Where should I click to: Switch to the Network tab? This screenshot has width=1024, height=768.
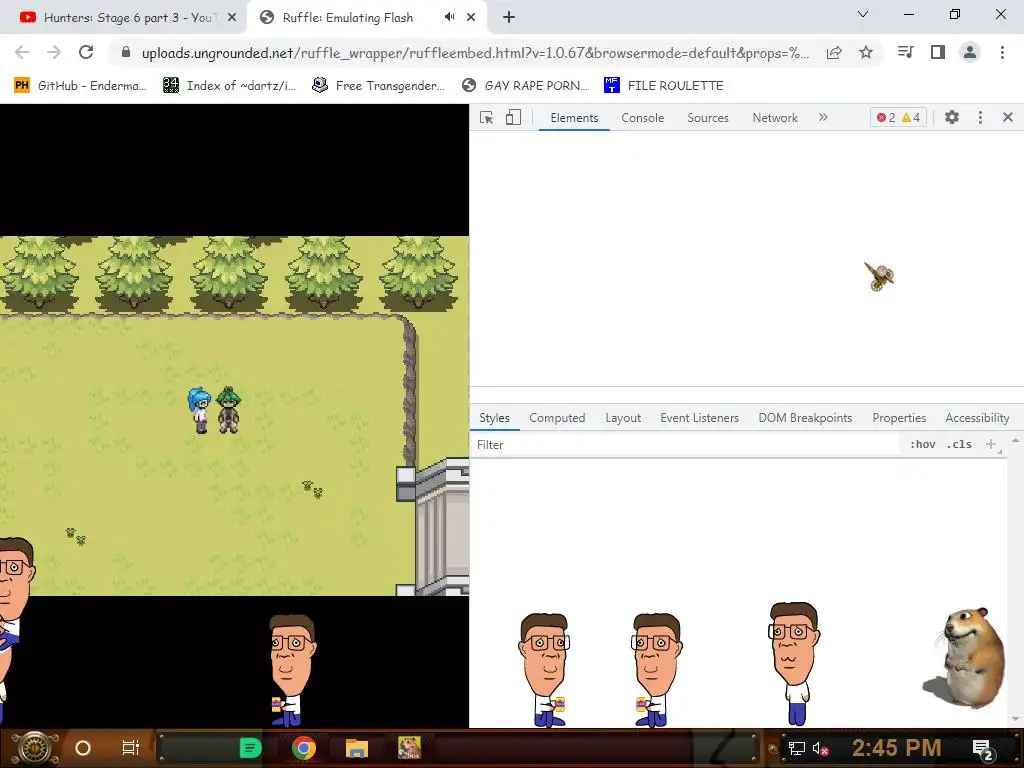[x=775, y=118]
